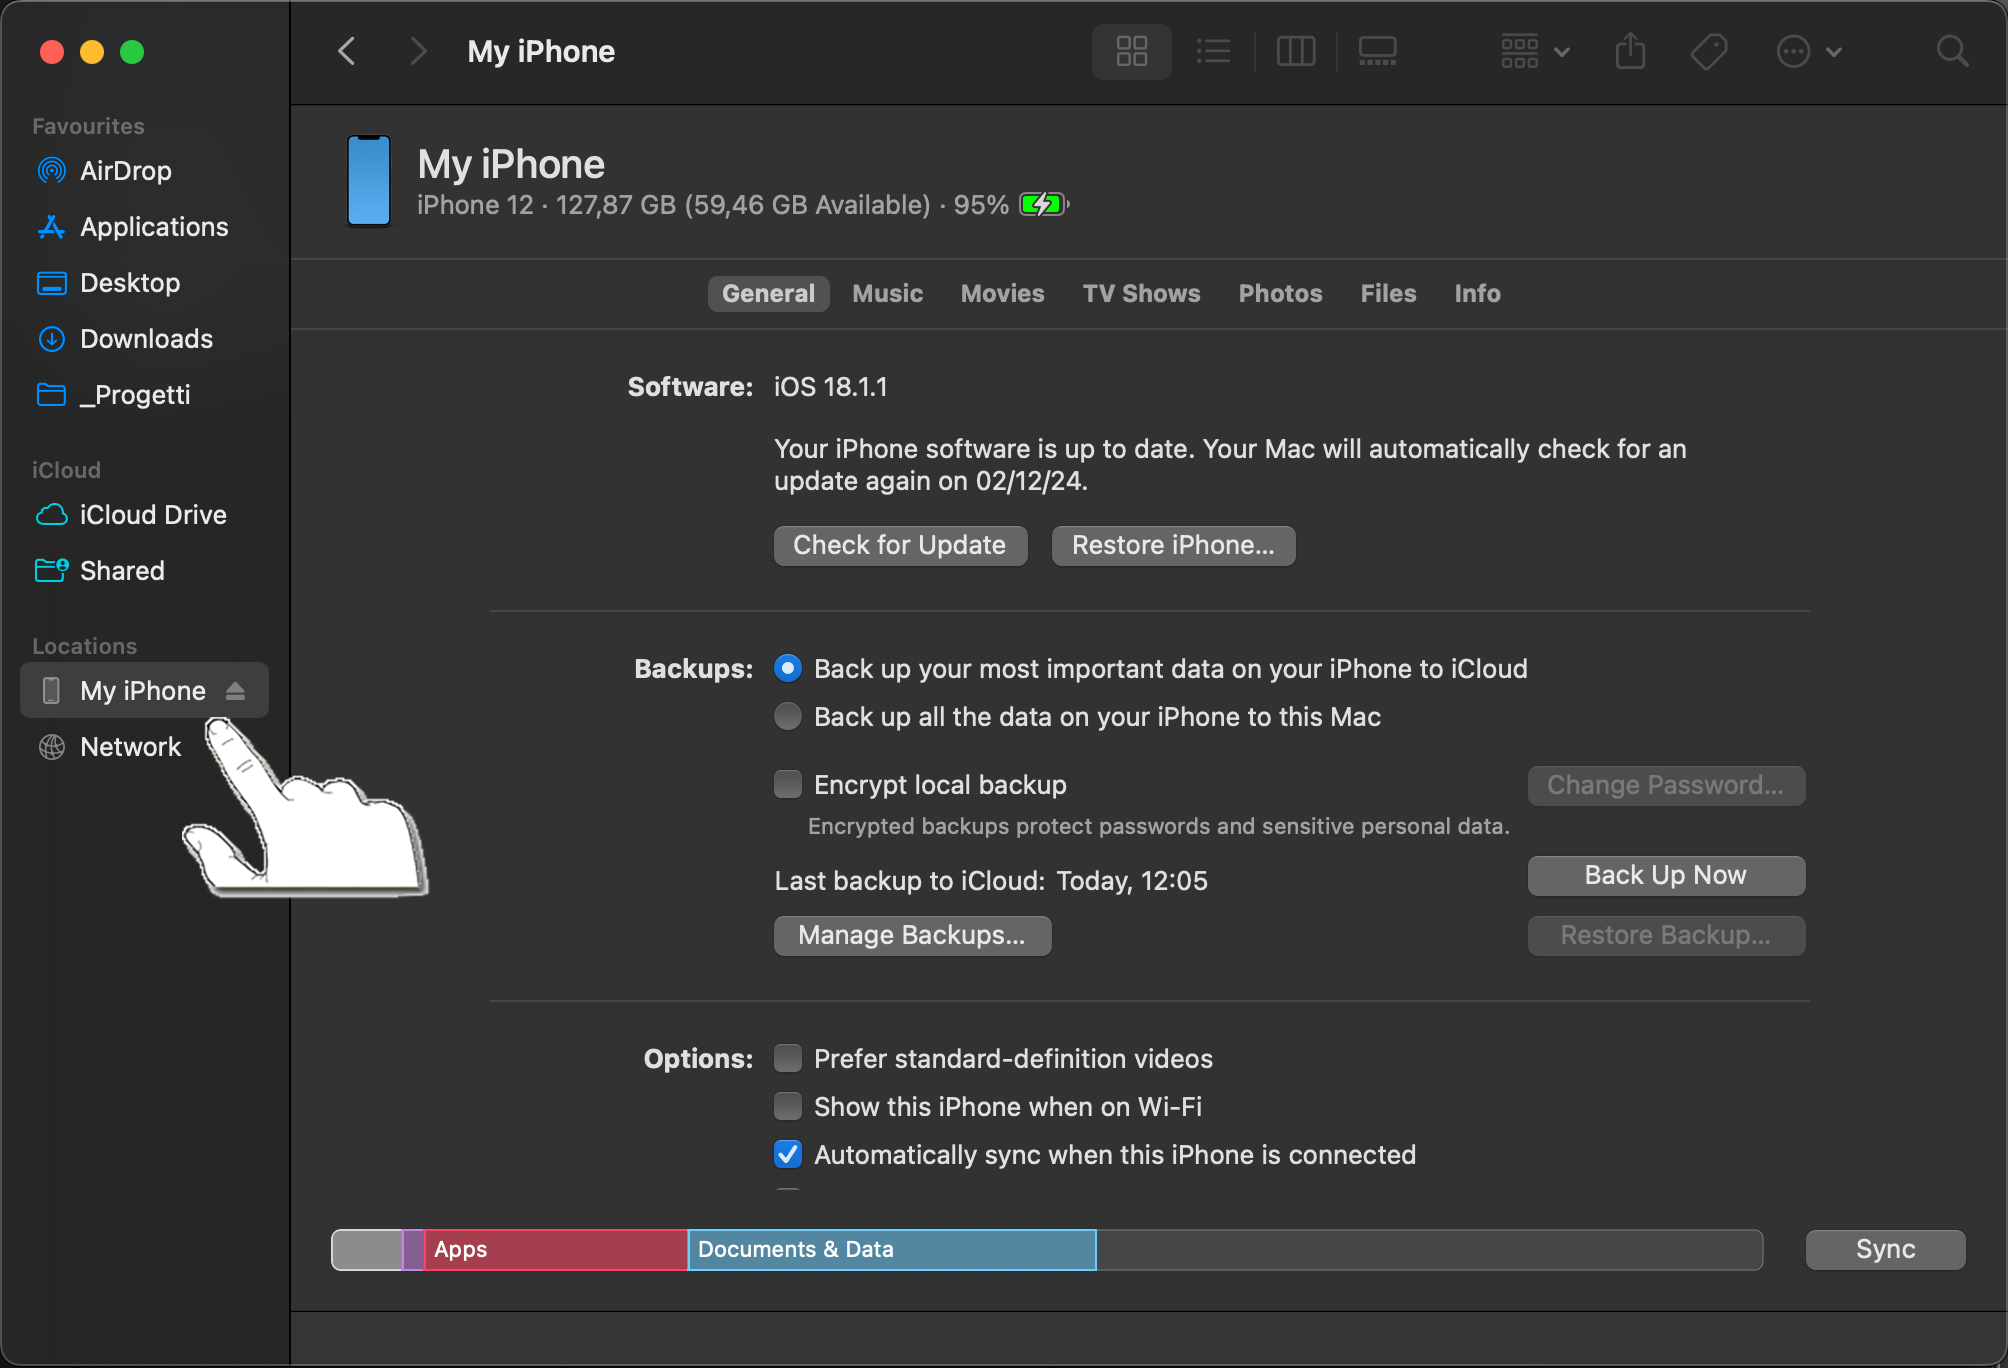Switch to the Music tab
Viewport: 2008px width, 1368px height.
[x=887, y=294]
